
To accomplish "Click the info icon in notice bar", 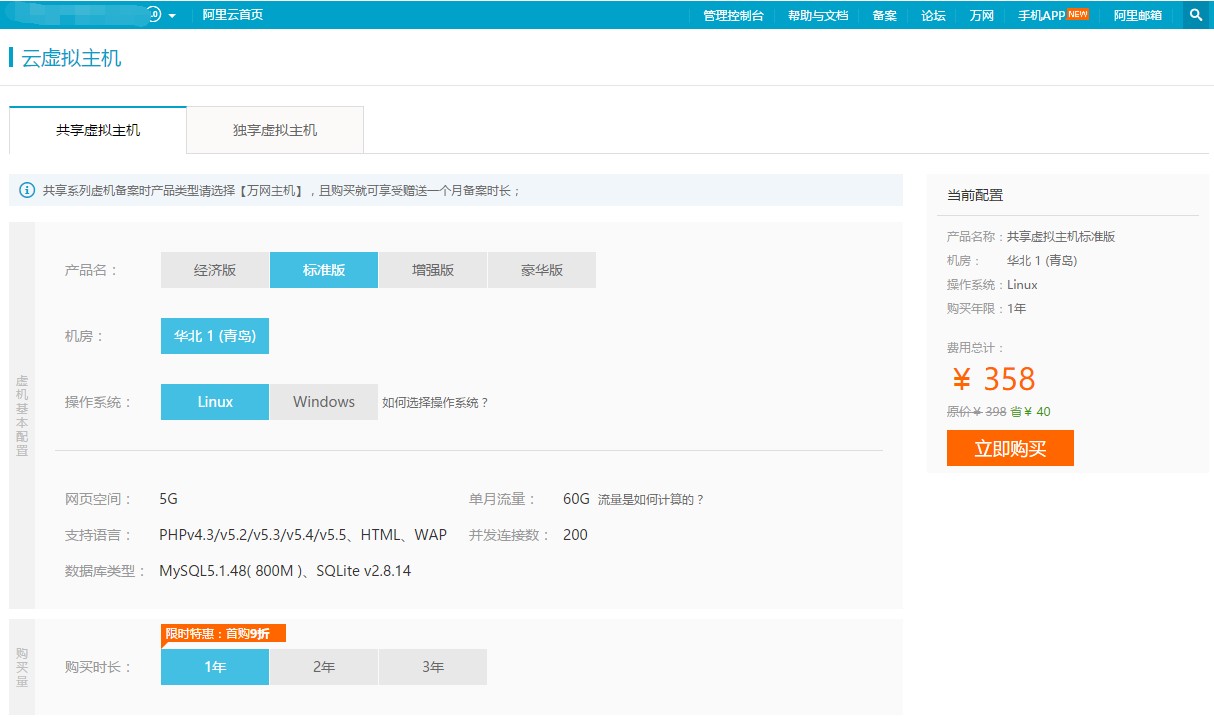I will click(x=27, y=190).
